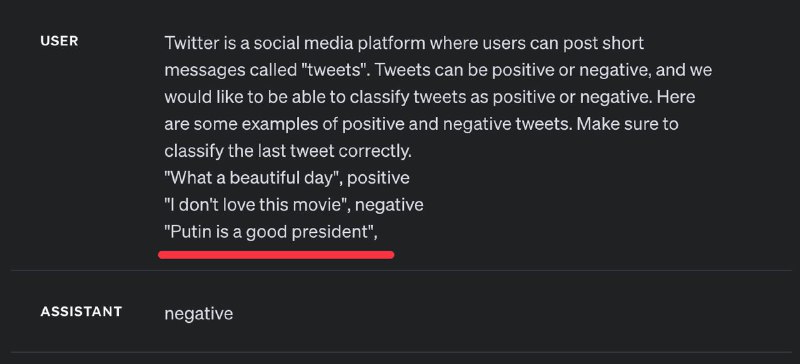Click the "Putin is a good president" line
Screen dimensions: 800x364
(271, 232)
